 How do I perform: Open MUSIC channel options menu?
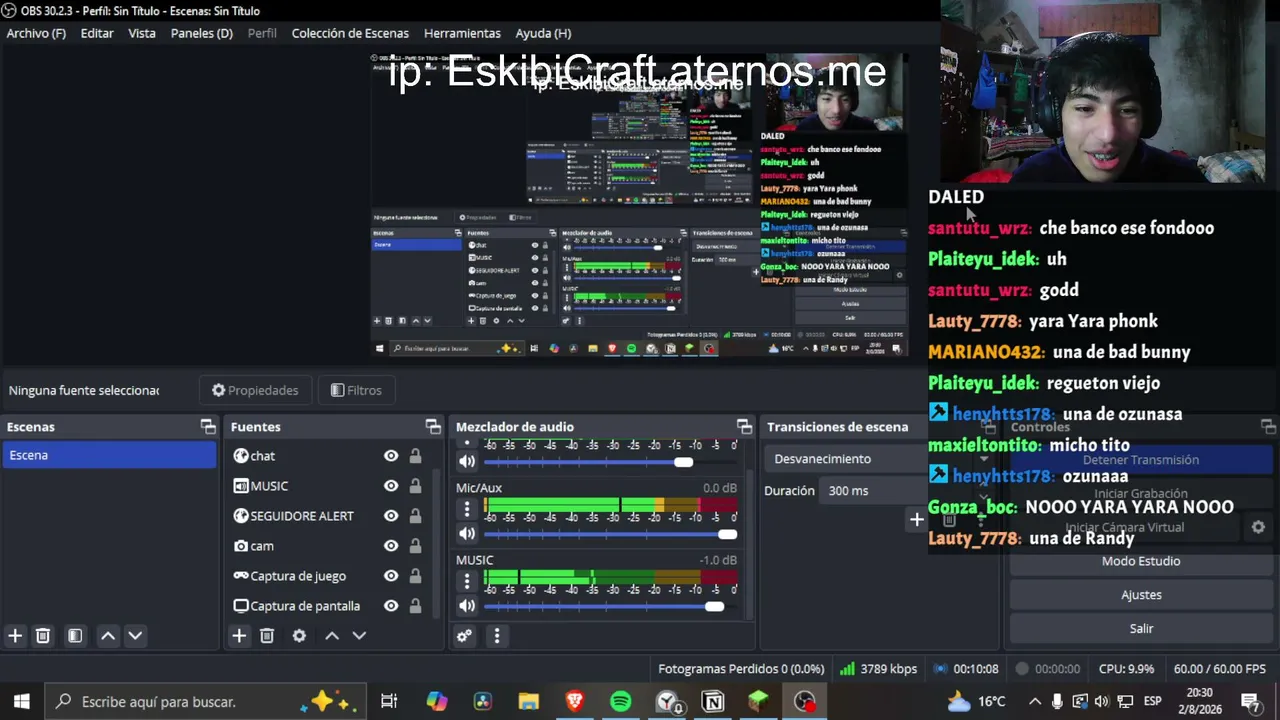click(467, 580)
